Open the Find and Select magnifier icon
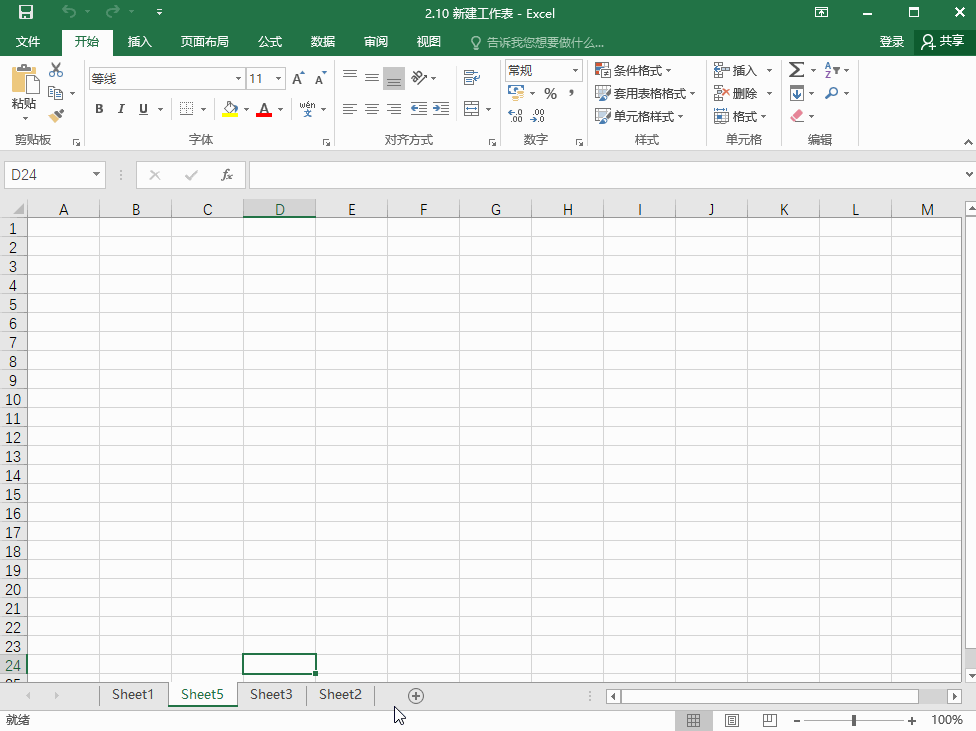Viewport: 976px width, 731px height. tap(834, 92)
